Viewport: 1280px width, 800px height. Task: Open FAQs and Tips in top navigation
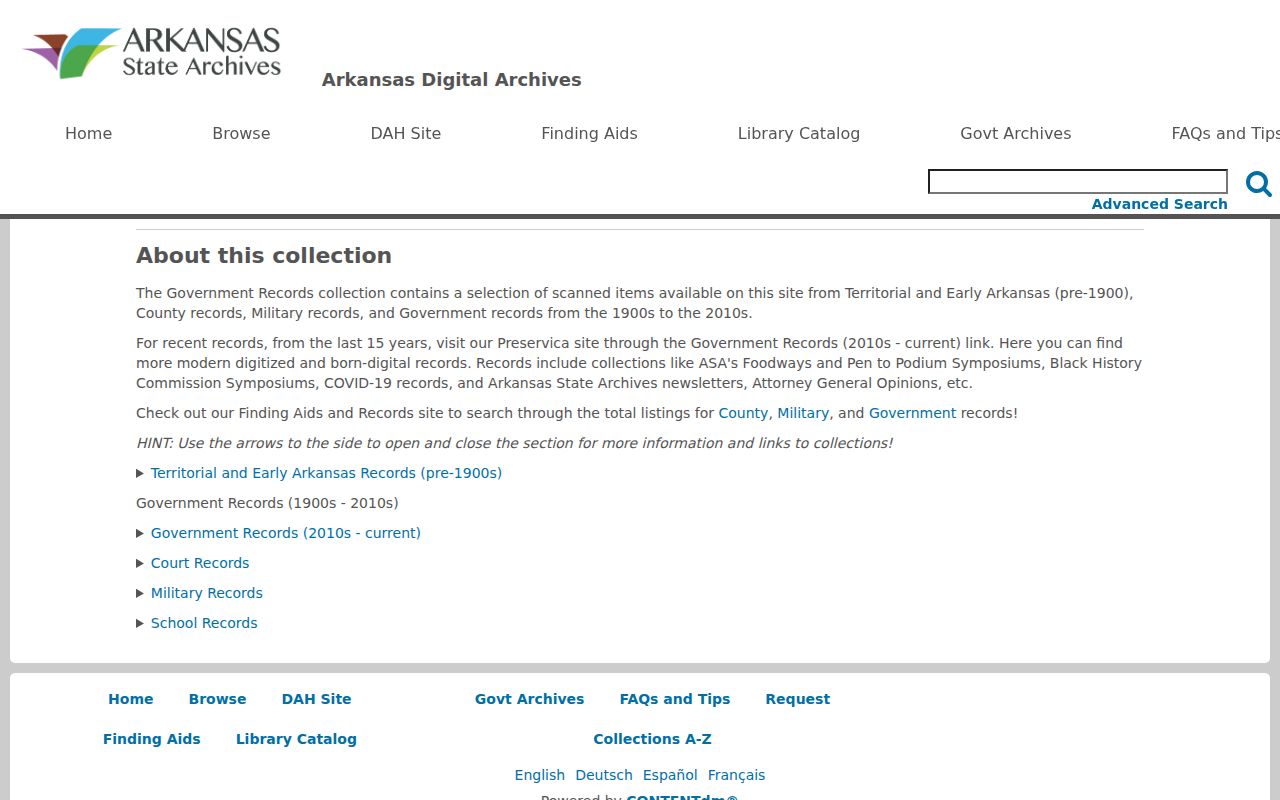coord(1225,133)
